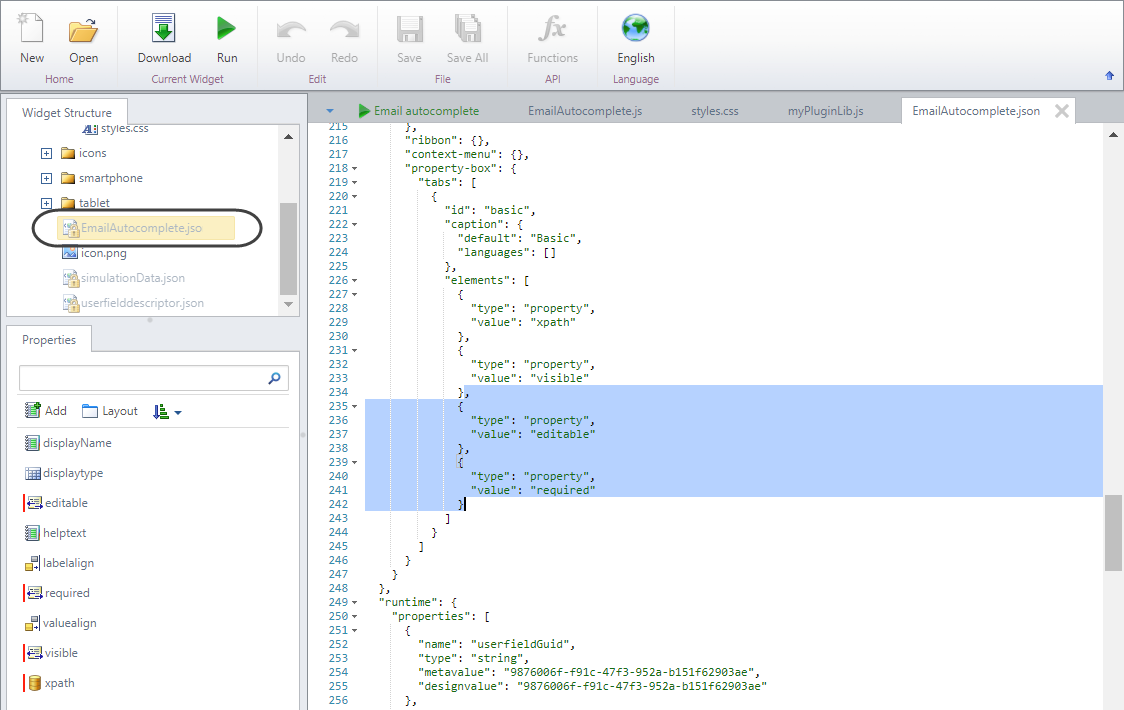Image resolution: width=1124 pixels, height=710 pixels.
Task: Select the valuealign property
Action: point(60,624)
